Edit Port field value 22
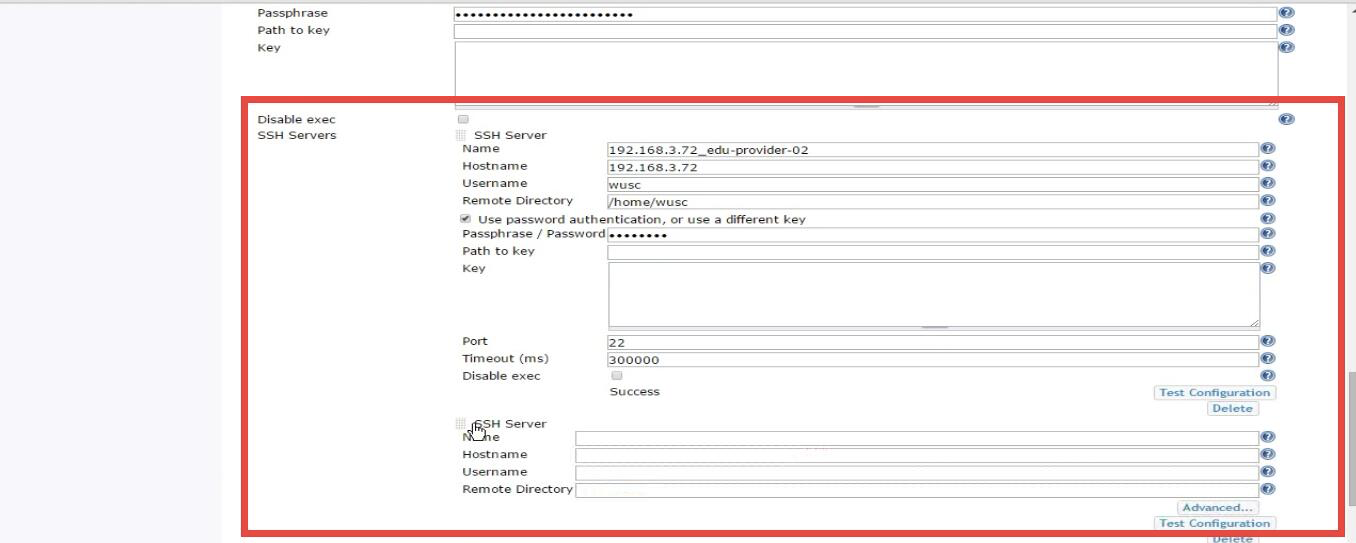This screenshot has height=543, width=1356. coord(932,342)
